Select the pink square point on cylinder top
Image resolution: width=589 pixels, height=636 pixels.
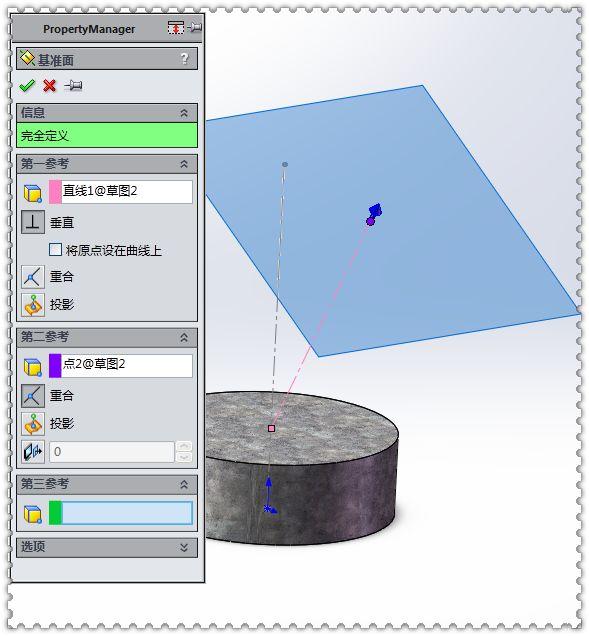(272, 428)
